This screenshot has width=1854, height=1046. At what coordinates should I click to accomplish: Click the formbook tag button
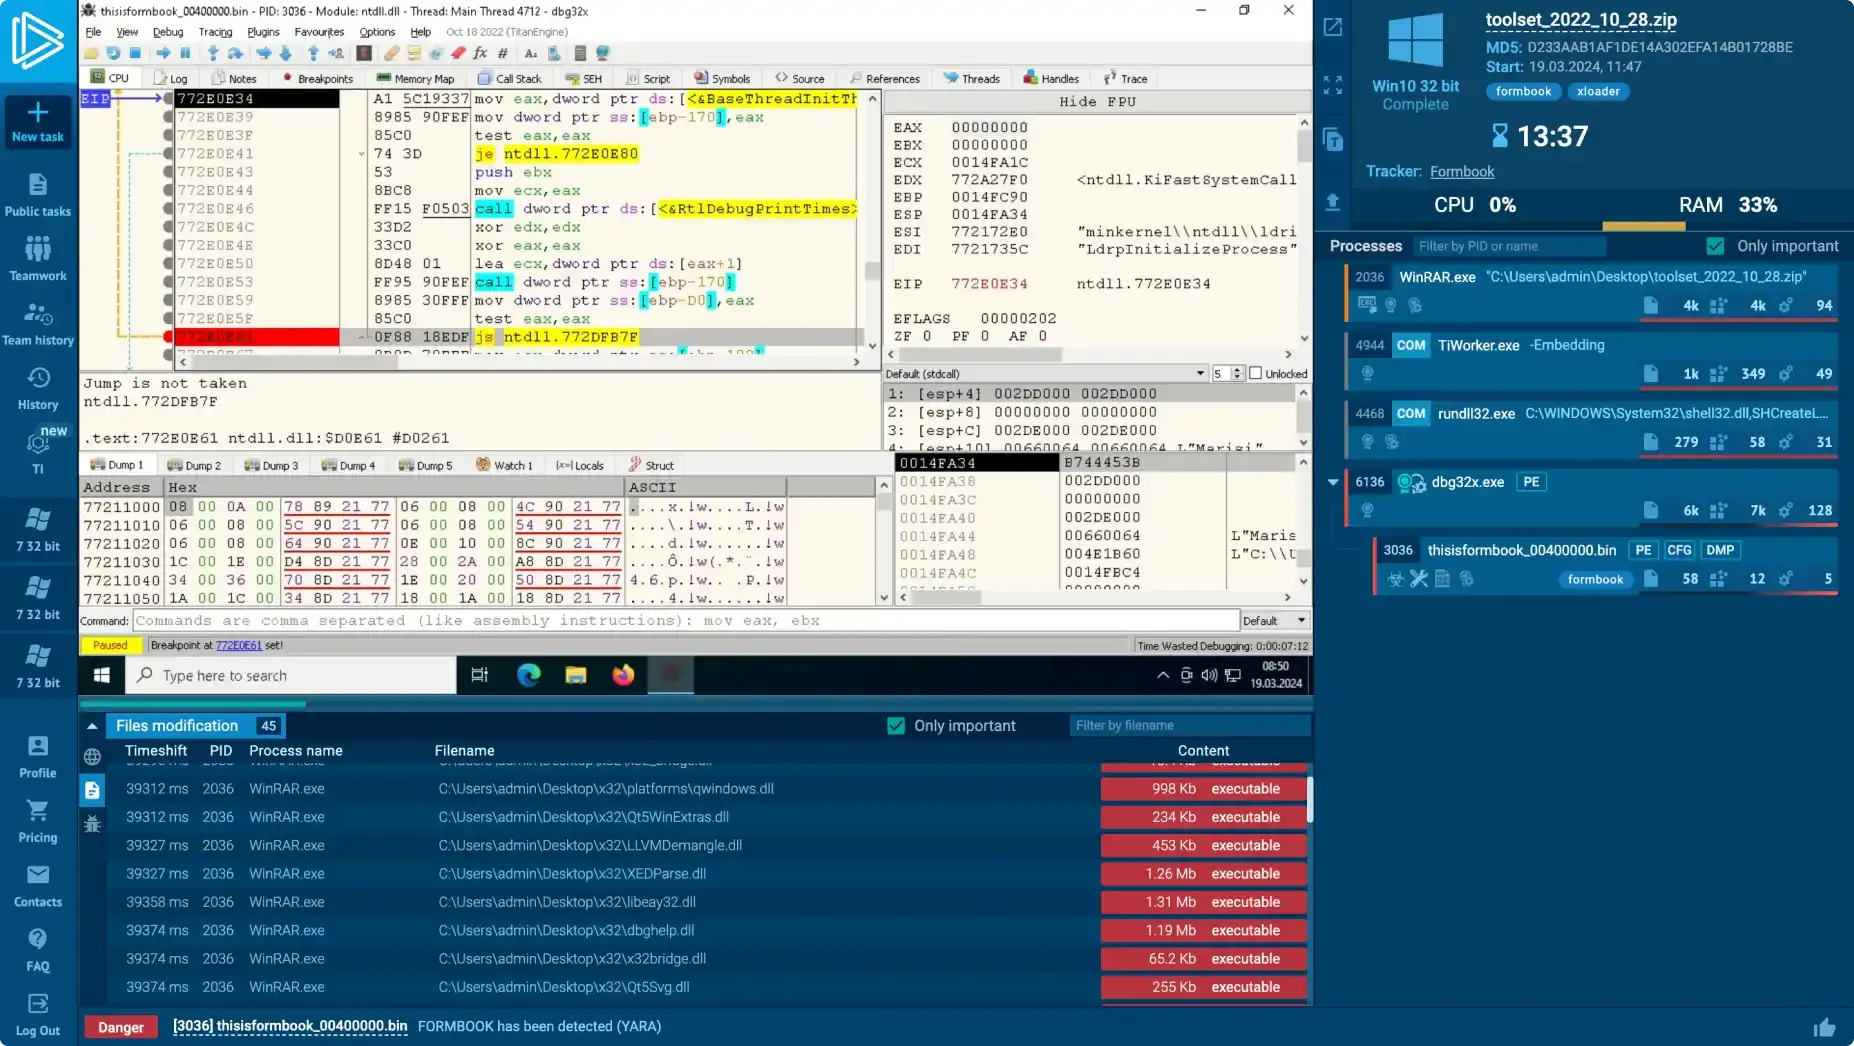point(1523,91)
